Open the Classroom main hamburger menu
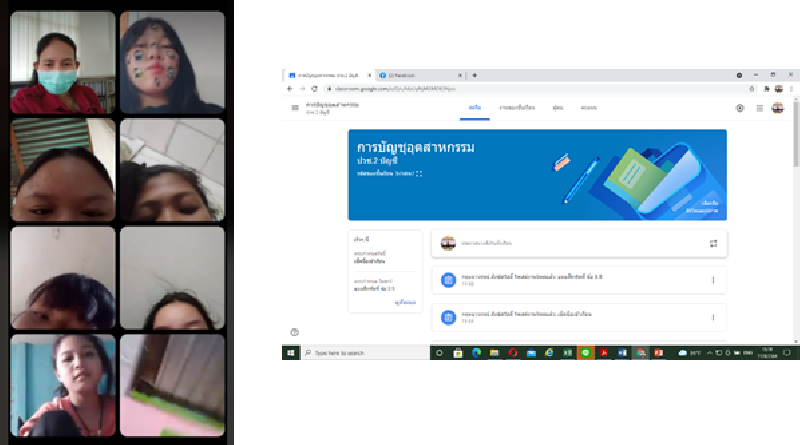The height and width of the screenshot is (445, 800). 295,108
